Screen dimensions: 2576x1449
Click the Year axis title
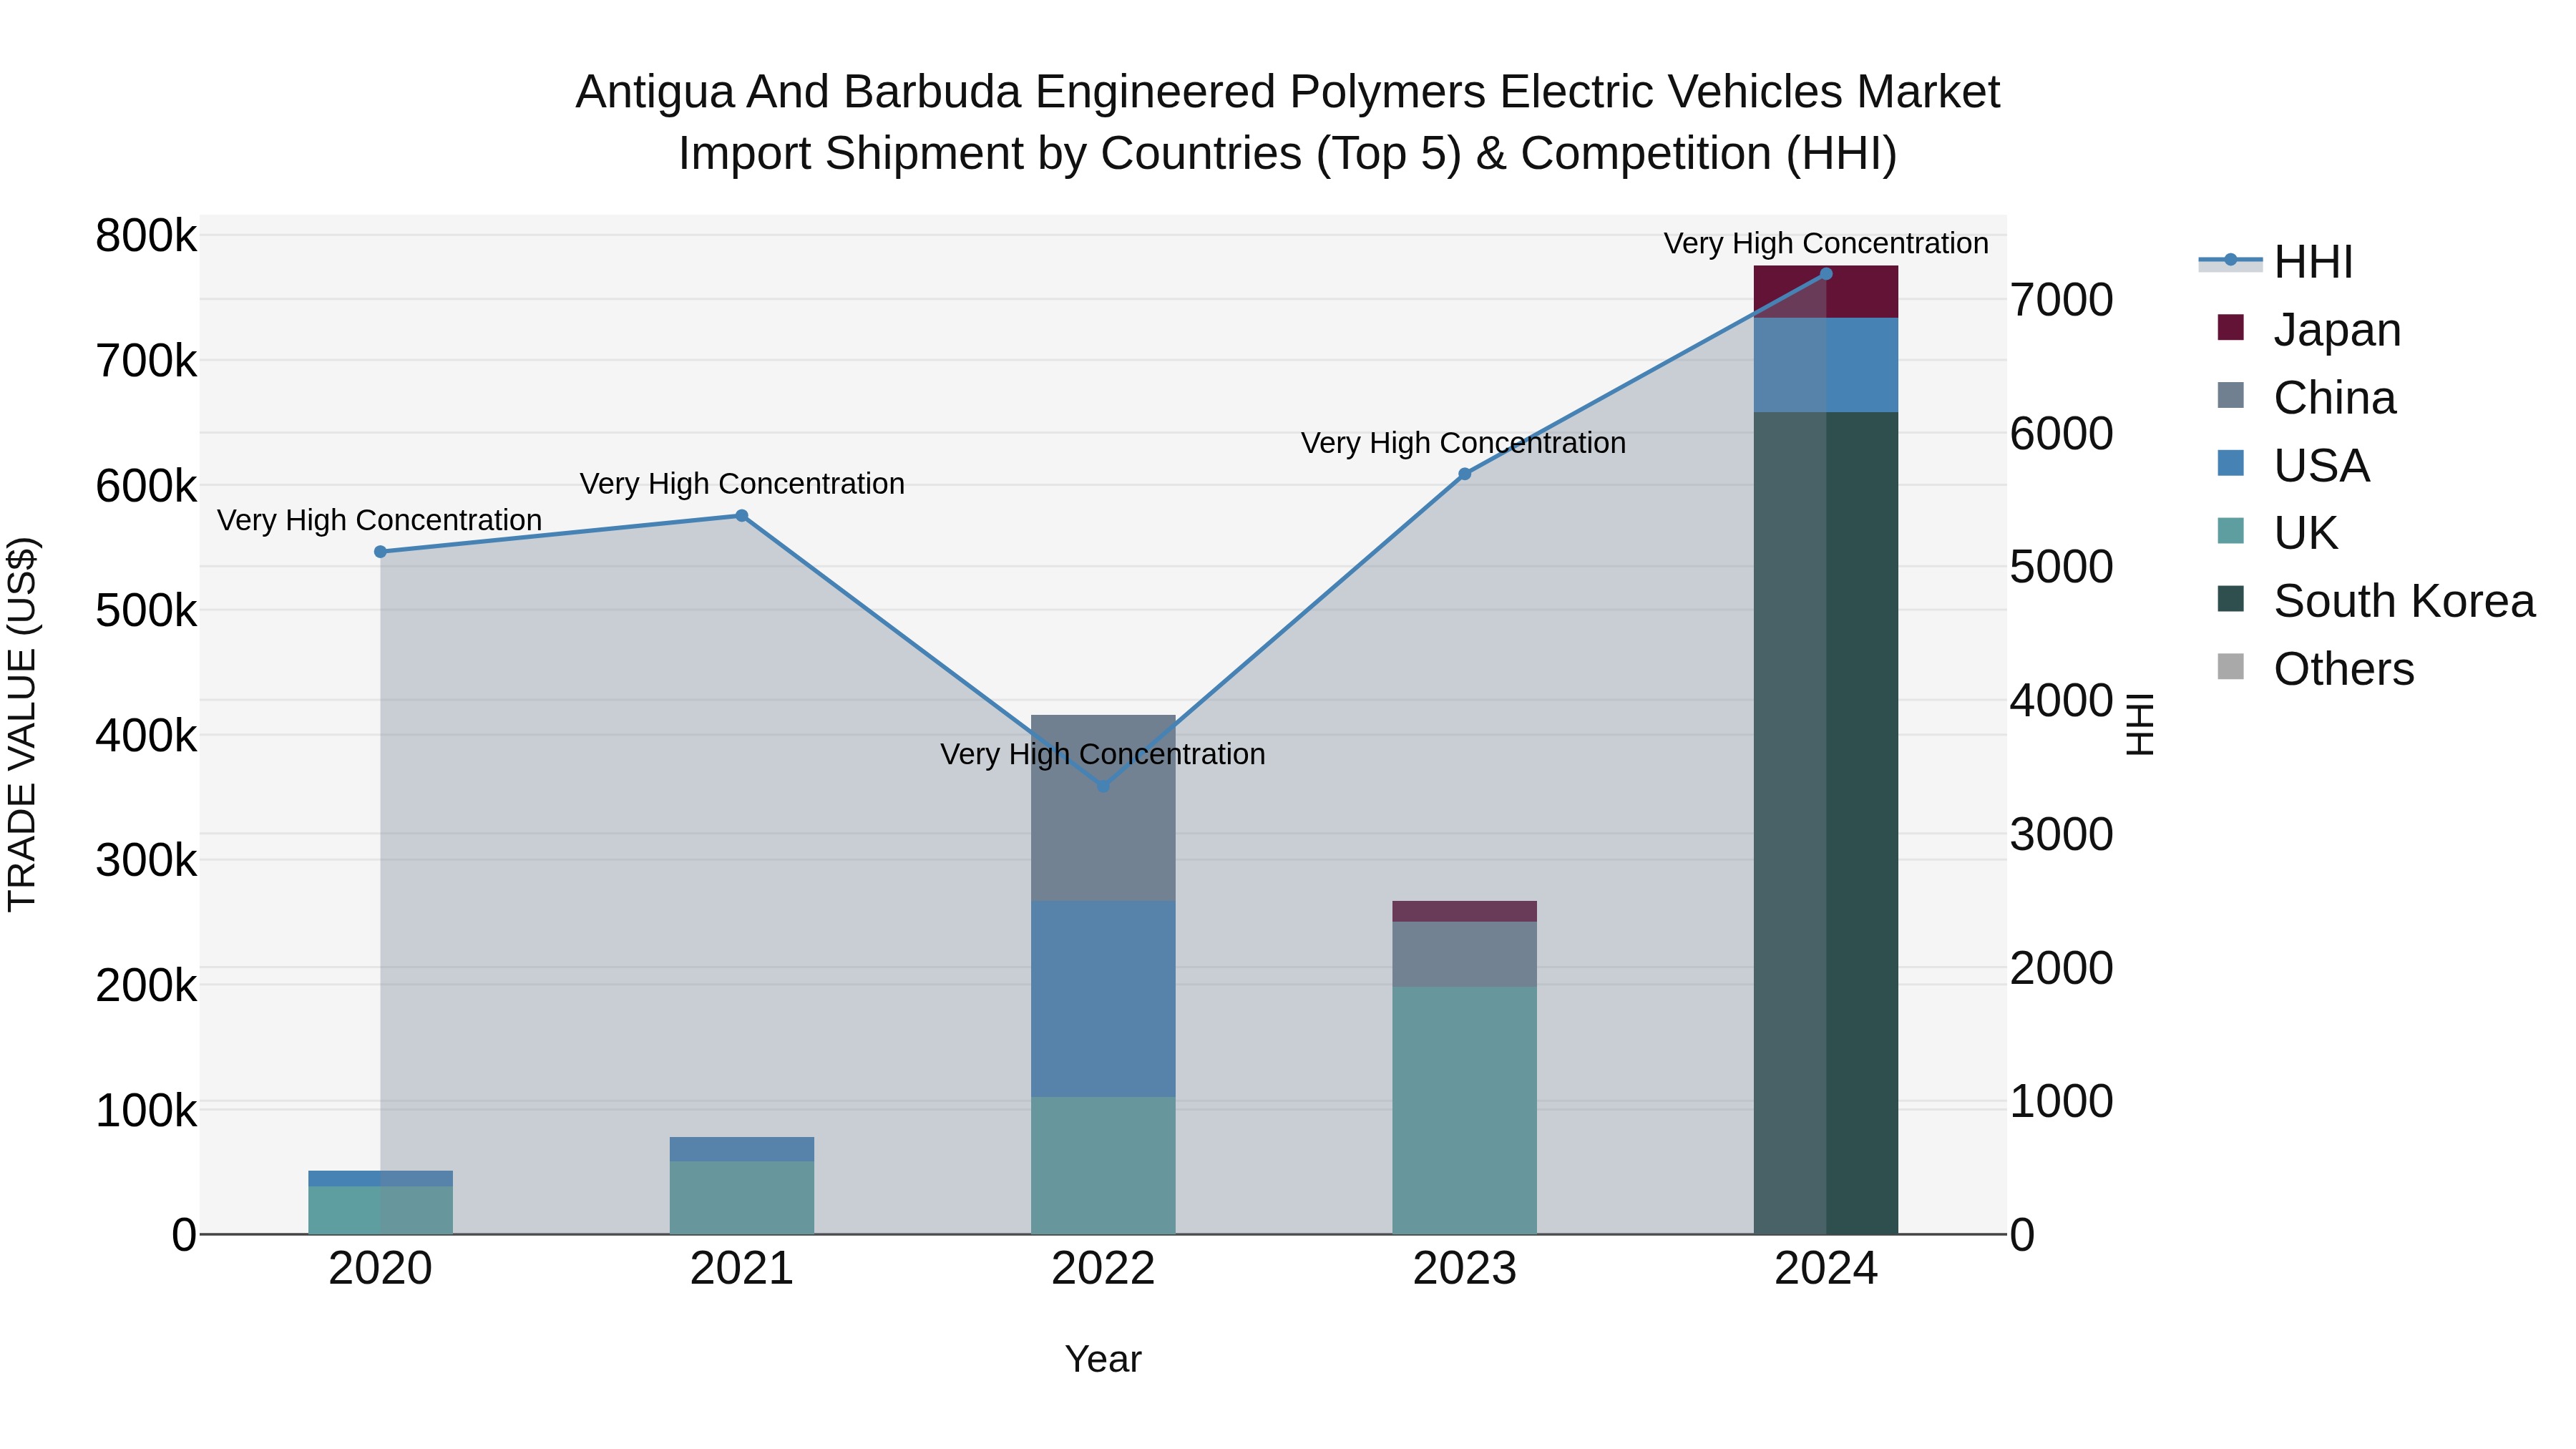(1103, 1359)
